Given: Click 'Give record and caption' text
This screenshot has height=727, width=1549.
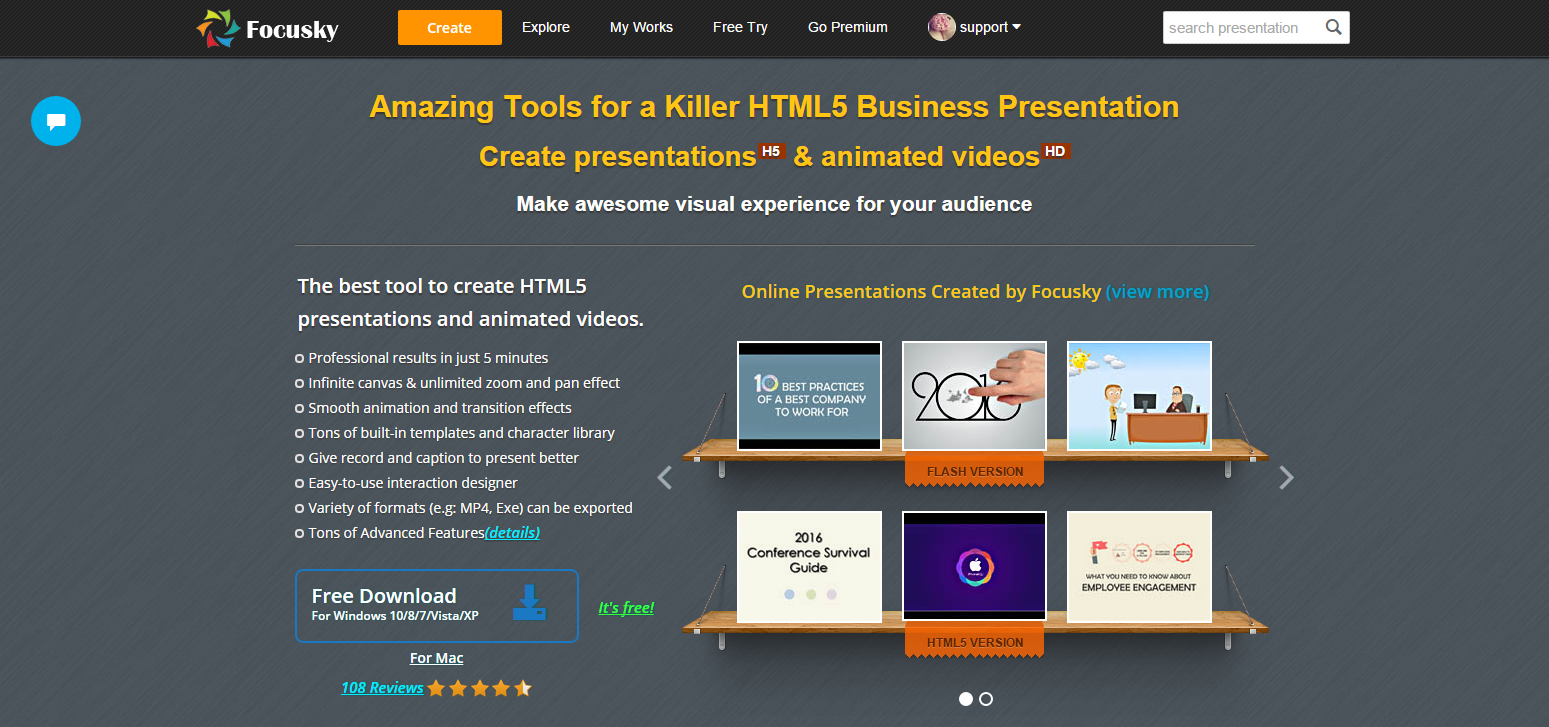Looking at the screenshot, I should pos(443,458).
